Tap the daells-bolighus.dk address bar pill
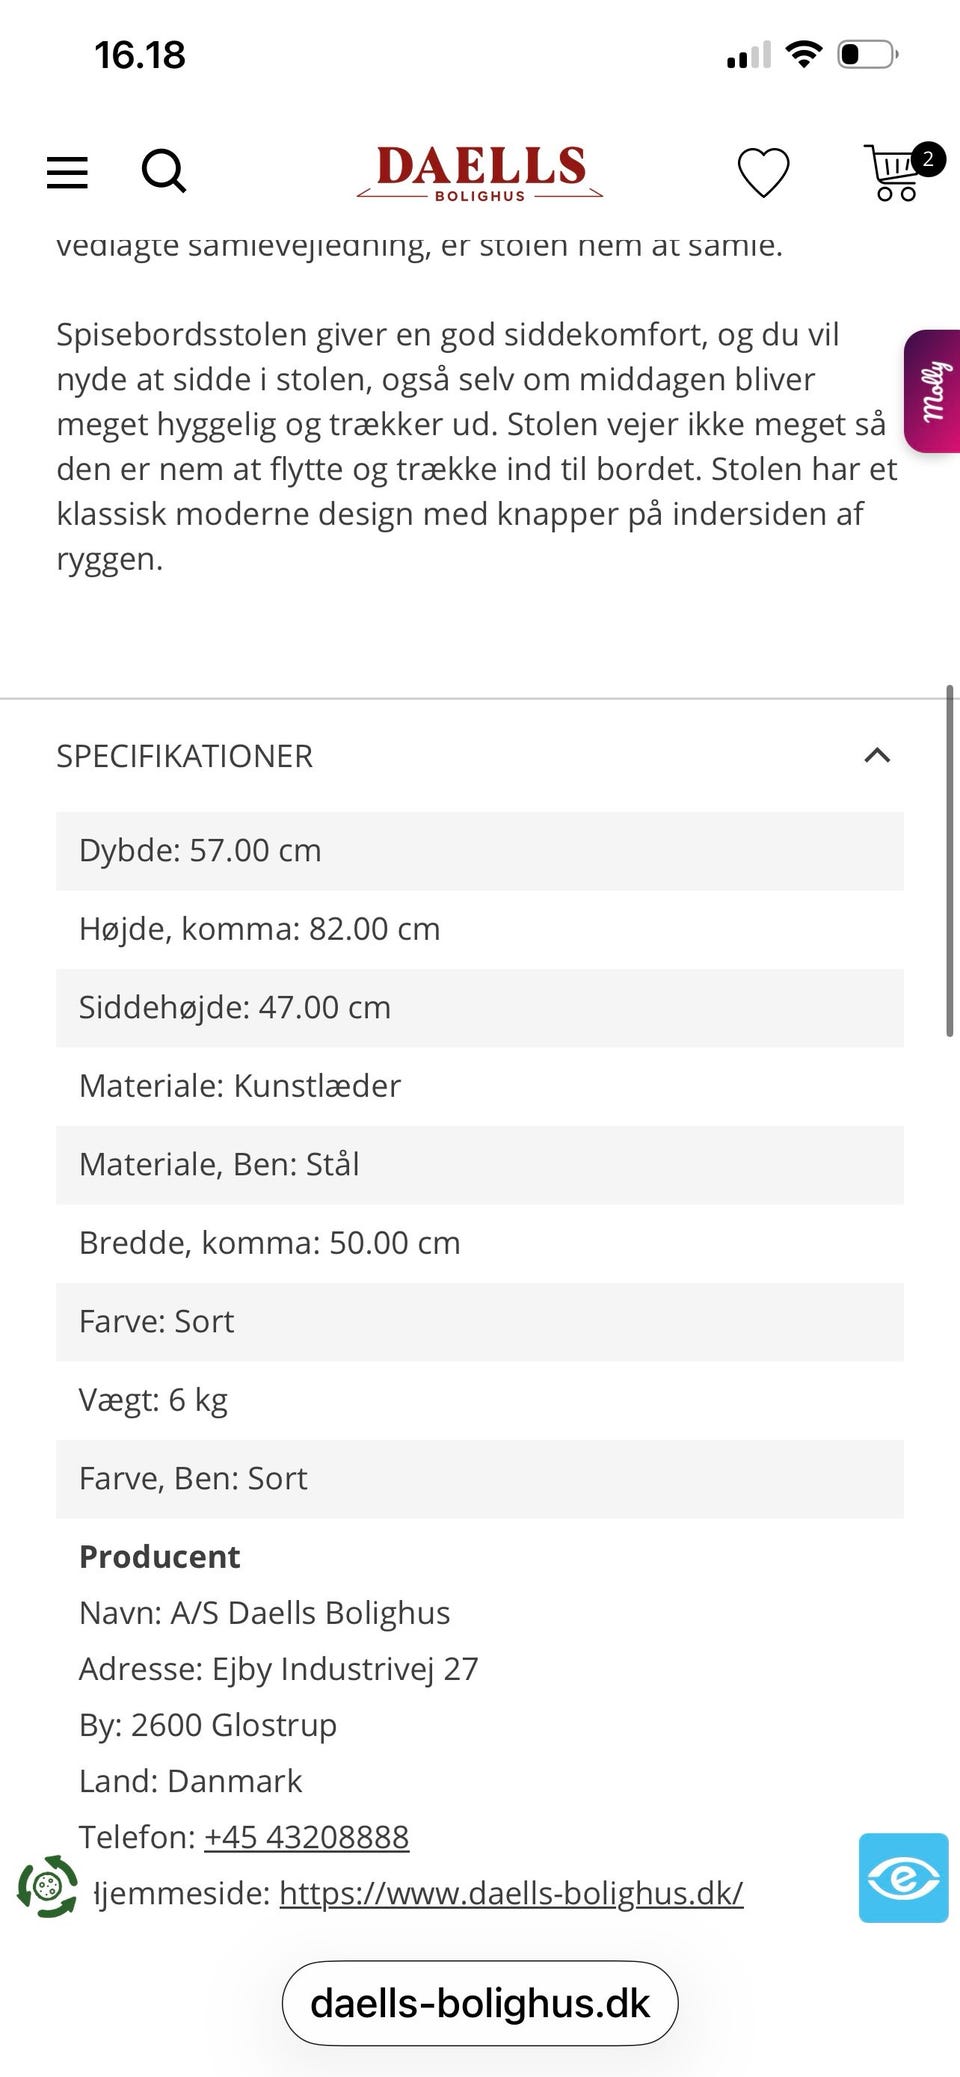The image size is (960, 2077). point(480,2003)
